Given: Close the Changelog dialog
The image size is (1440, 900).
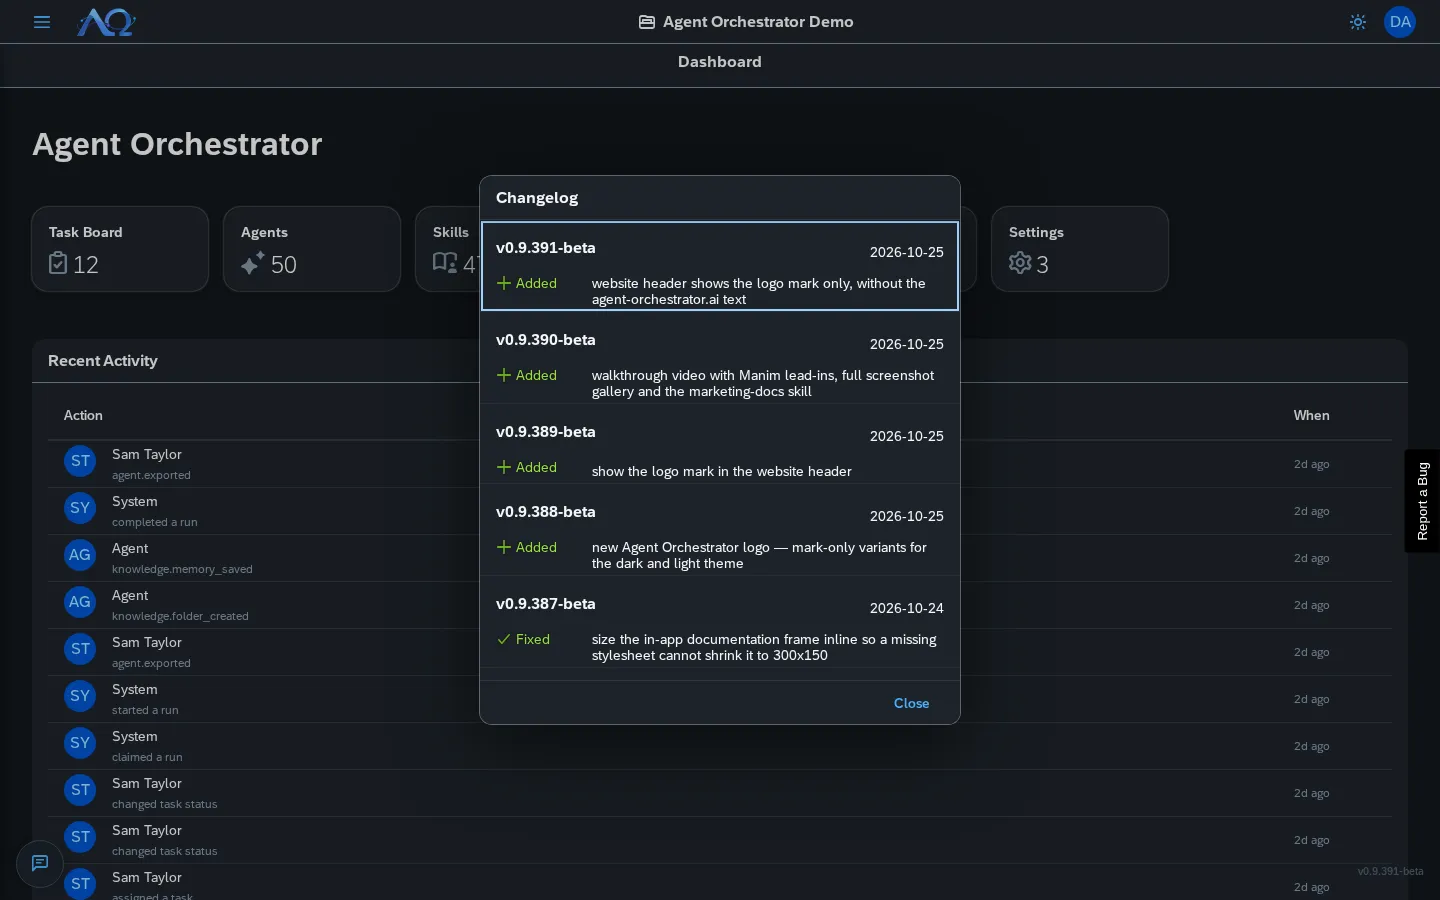Looking at the screenshot, I should [911, 703].
